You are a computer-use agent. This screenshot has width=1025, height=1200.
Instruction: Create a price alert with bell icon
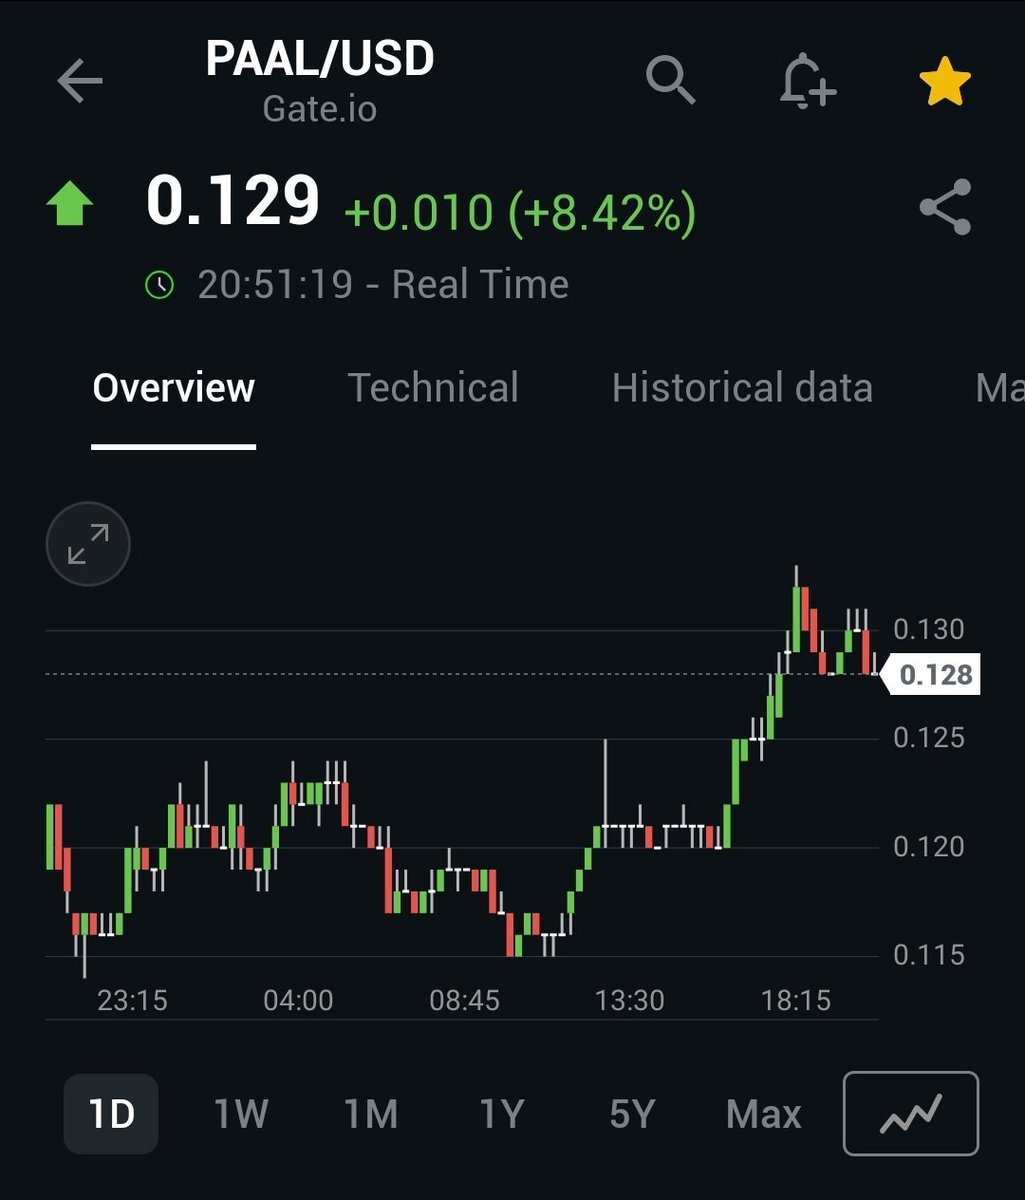807,80
